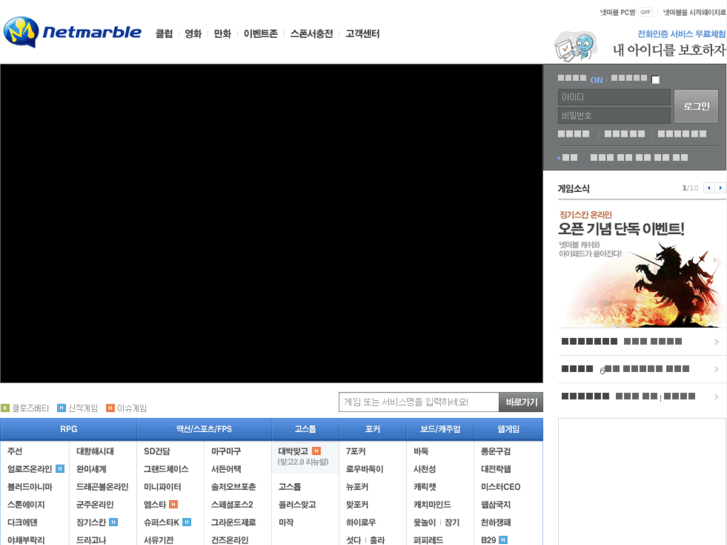Open the 웹삼국지 game link
The image size is (727, 545).
pos(496,504)
